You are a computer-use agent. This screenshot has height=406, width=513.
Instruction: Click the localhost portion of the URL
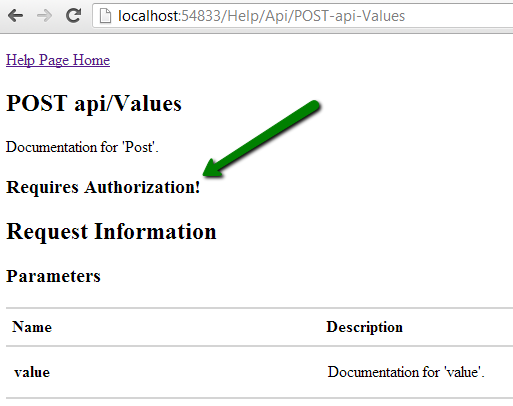pyautogui.click(x=149, y=16)
